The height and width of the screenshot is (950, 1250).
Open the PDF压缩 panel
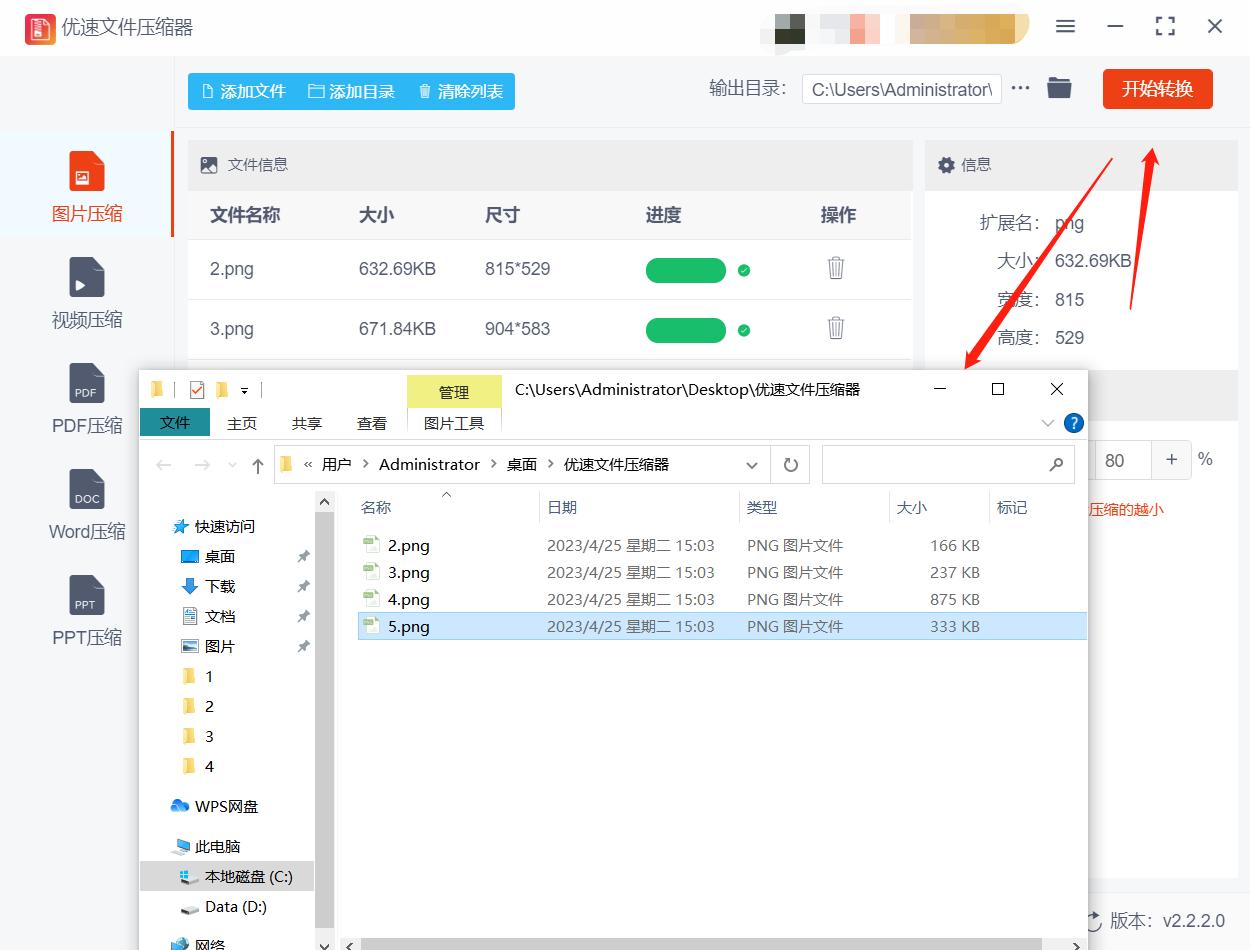point(86,399)
